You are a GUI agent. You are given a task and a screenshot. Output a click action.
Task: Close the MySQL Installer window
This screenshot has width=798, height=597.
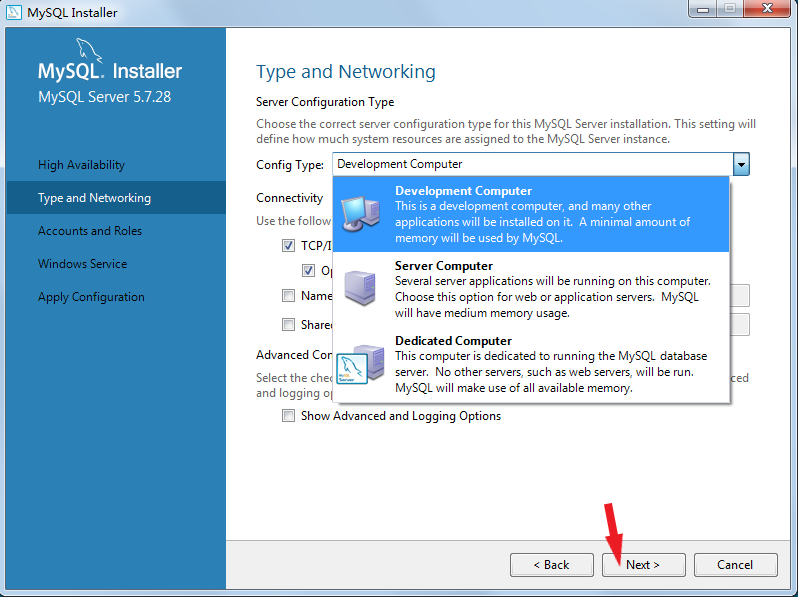click(x=767, y=9)
